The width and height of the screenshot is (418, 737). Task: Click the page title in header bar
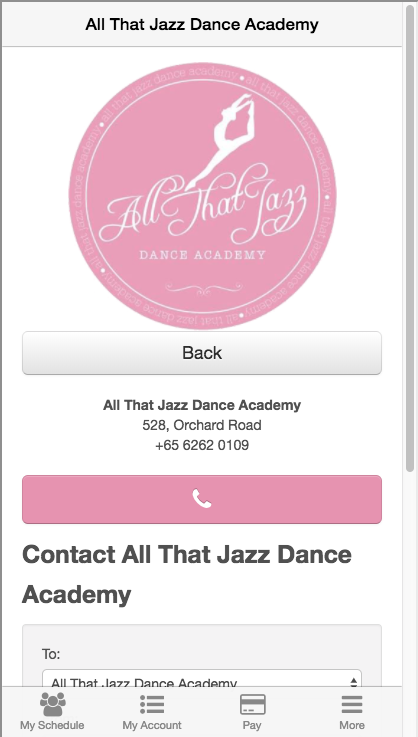coord(202,24)
